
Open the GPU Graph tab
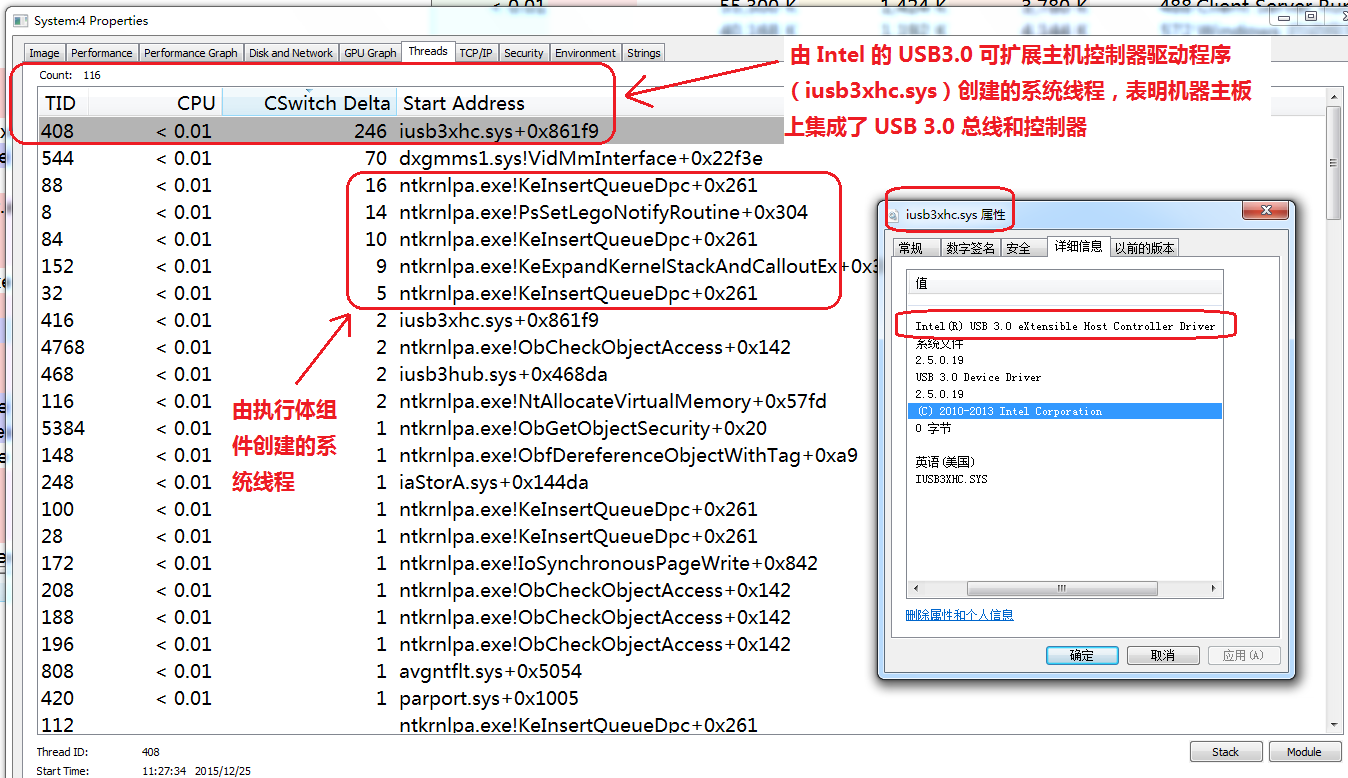click(370, 53)
